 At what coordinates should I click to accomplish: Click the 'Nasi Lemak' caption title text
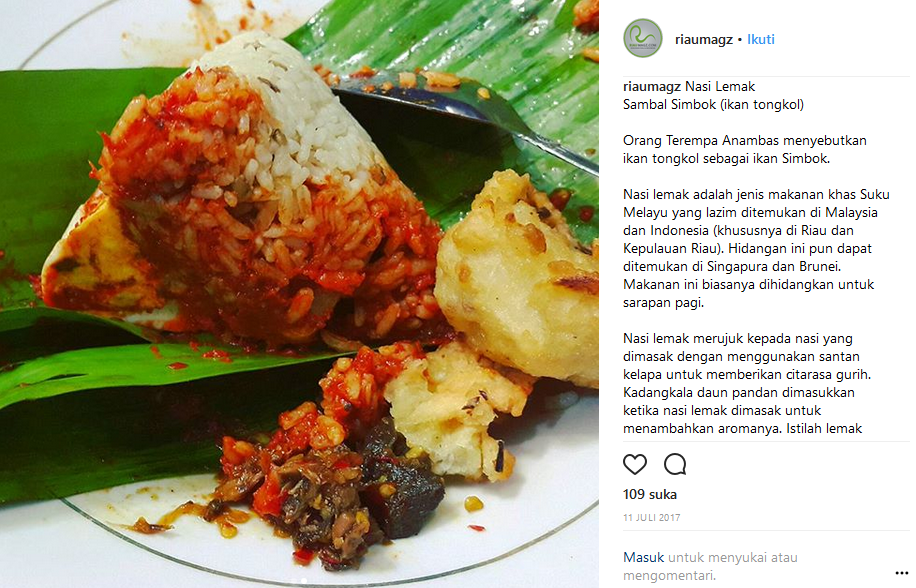click(720, 86)
